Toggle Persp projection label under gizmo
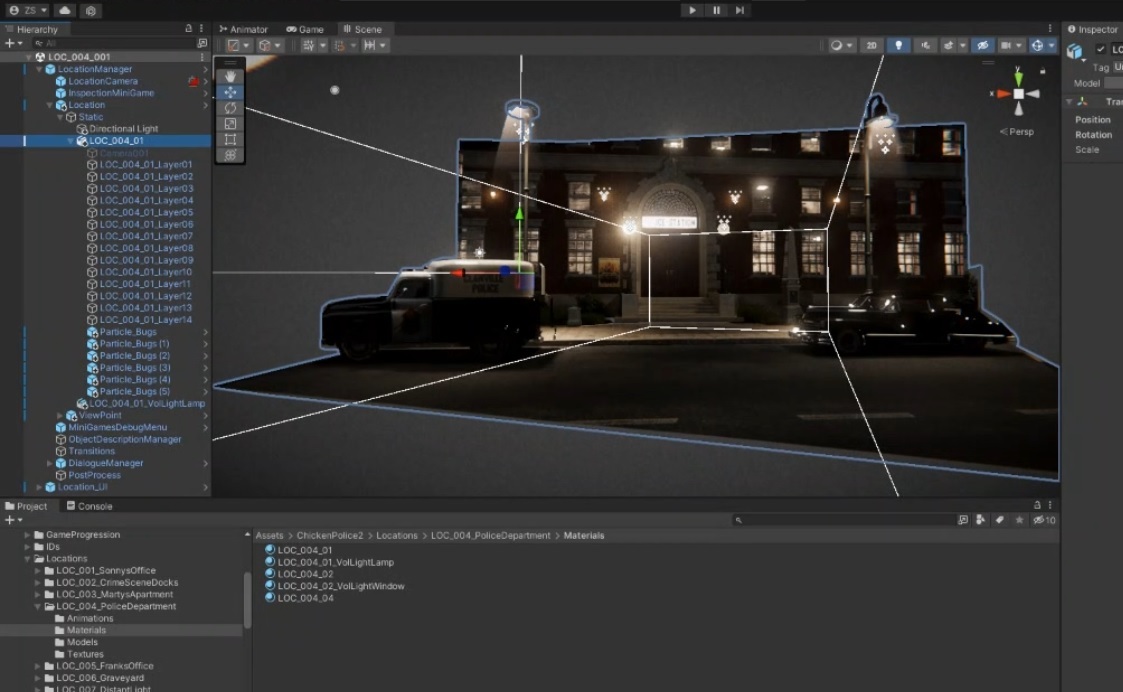This screenshot has width=1123, height=692. 1017,132
